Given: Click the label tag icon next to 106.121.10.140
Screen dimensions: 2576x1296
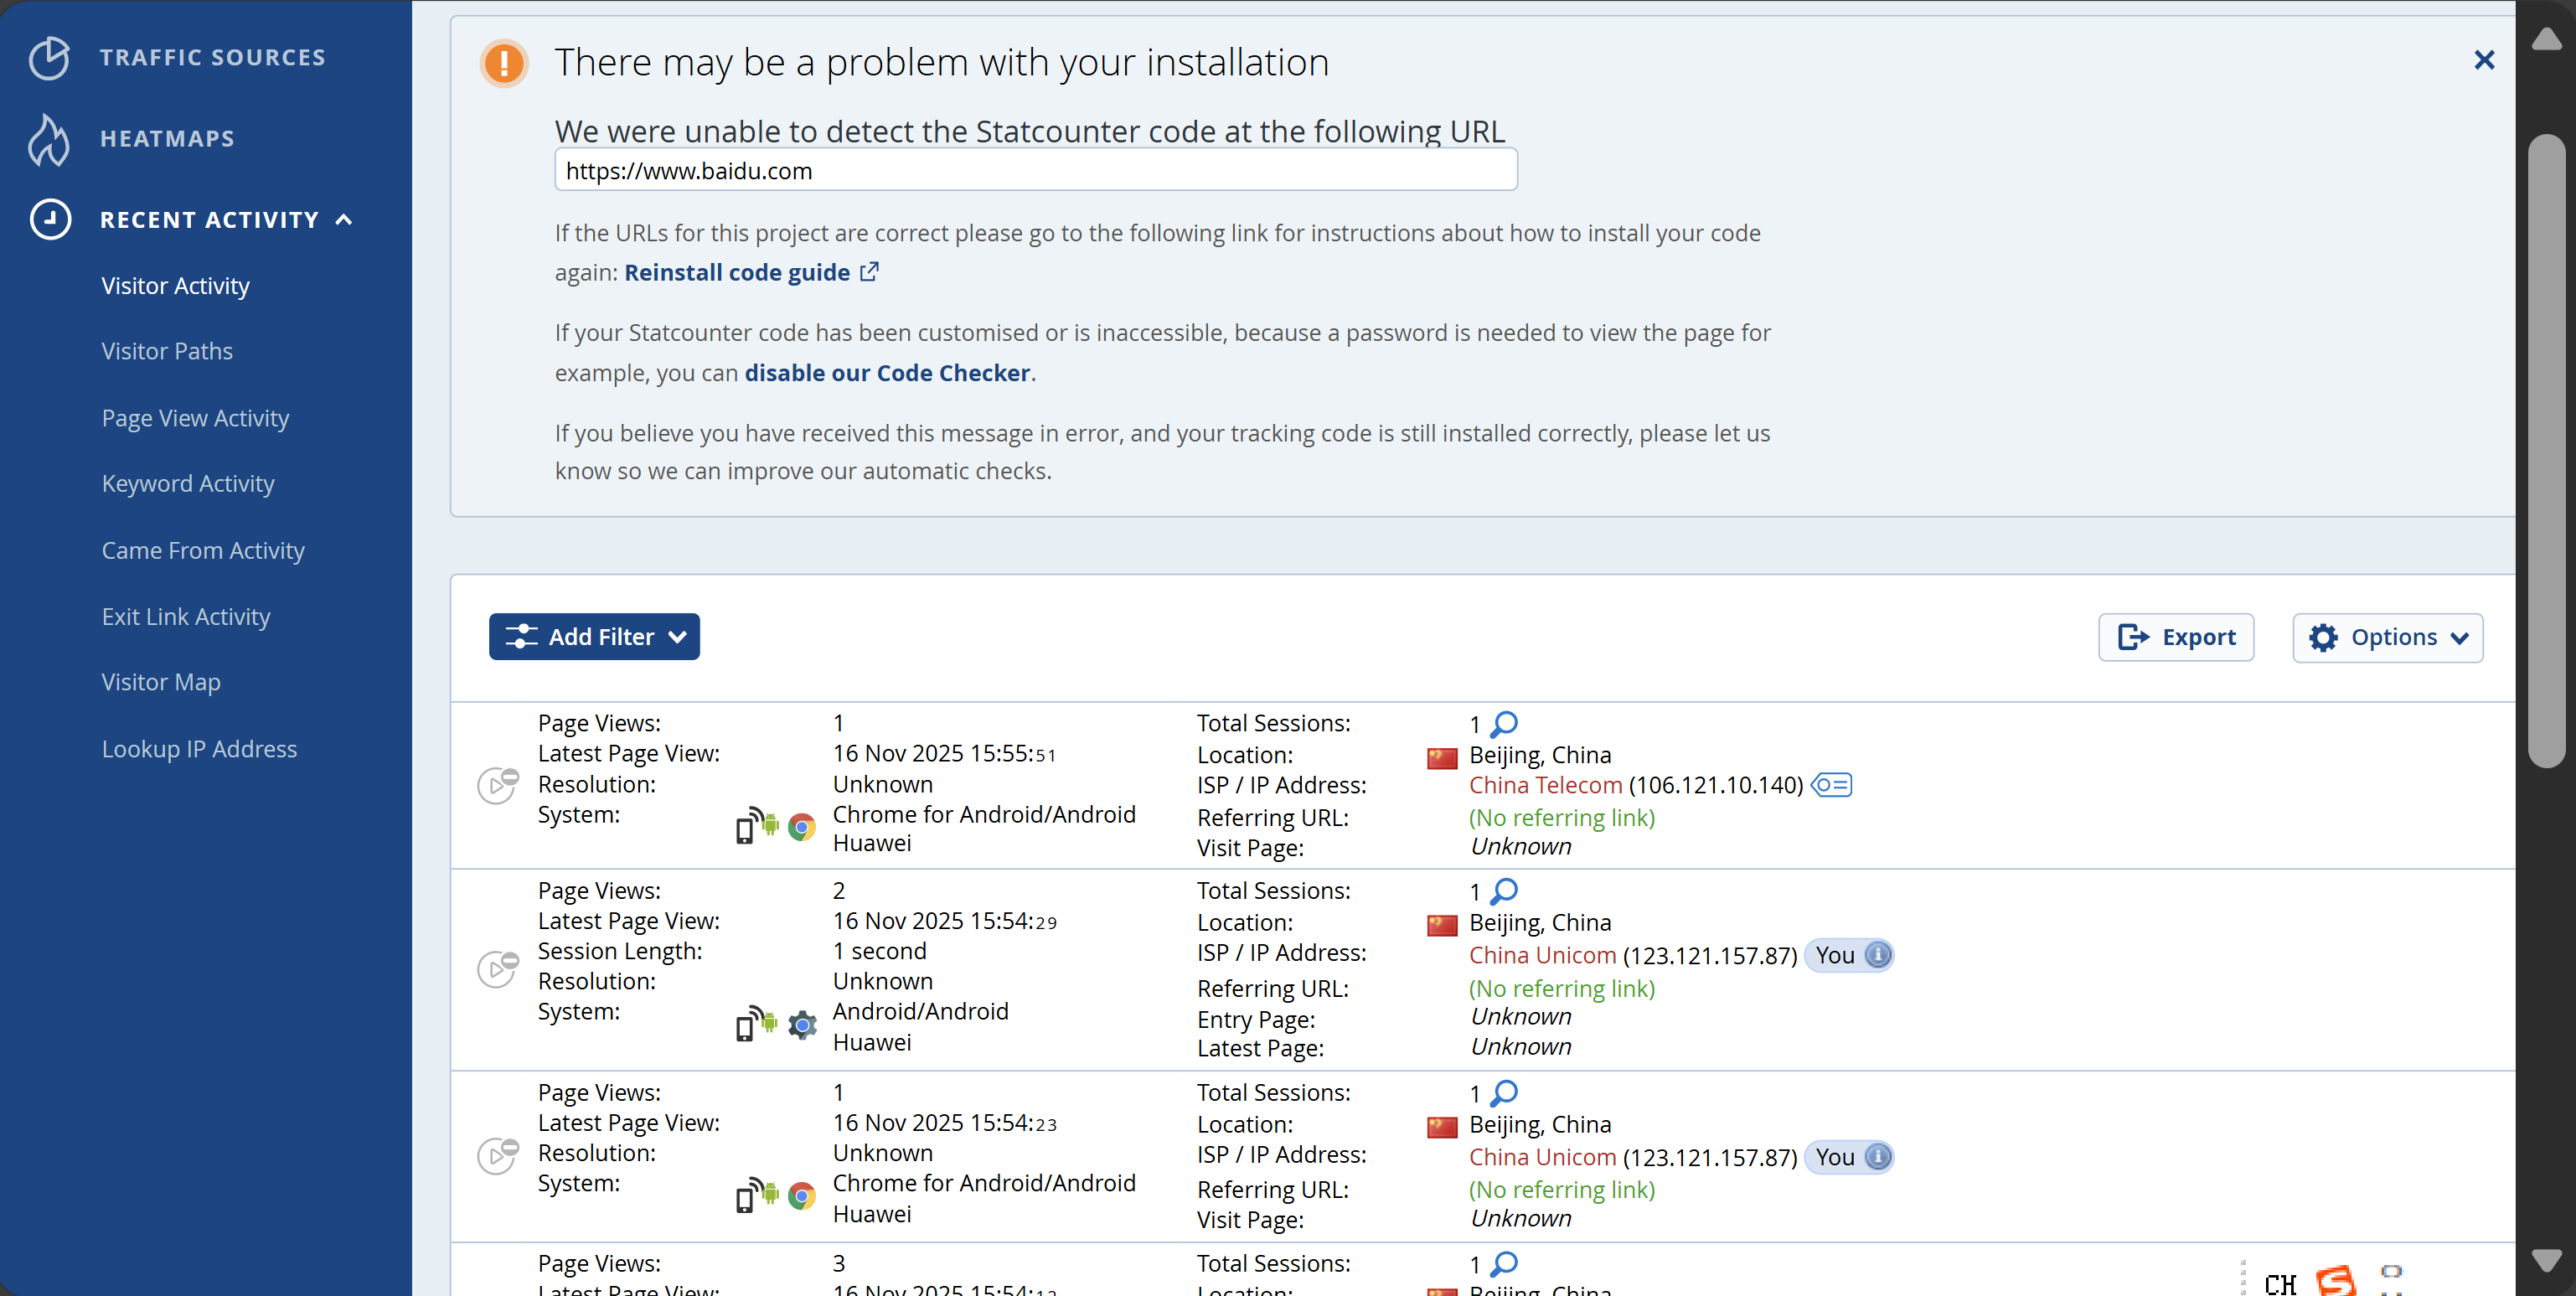Looking at the screenshot, I should pos(1831,785).
